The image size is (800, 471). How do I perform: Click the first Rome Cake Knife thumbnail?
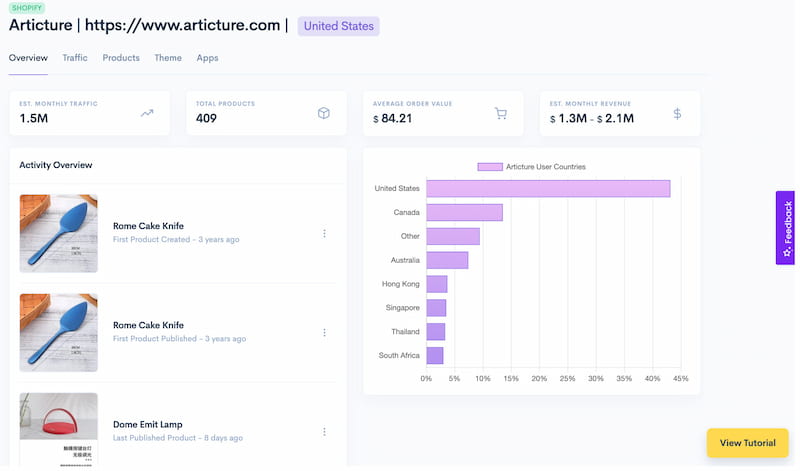pos(59,233)
